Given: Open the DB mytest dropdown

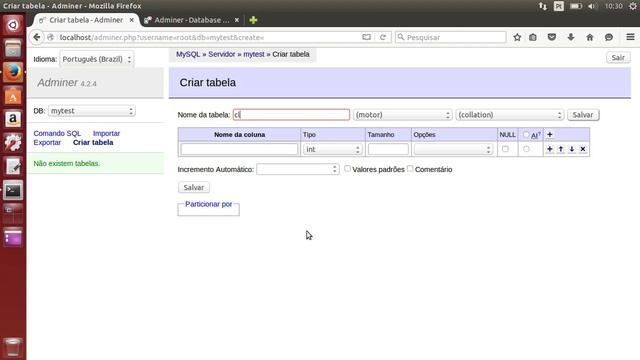Looking at the screenshot, I should pos(91,111).
